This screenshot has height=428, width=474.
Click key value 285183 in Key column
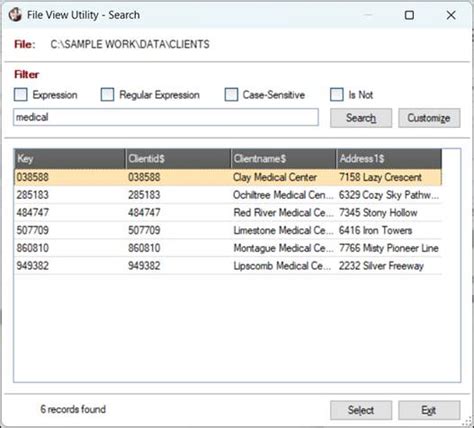click(33, 195)
